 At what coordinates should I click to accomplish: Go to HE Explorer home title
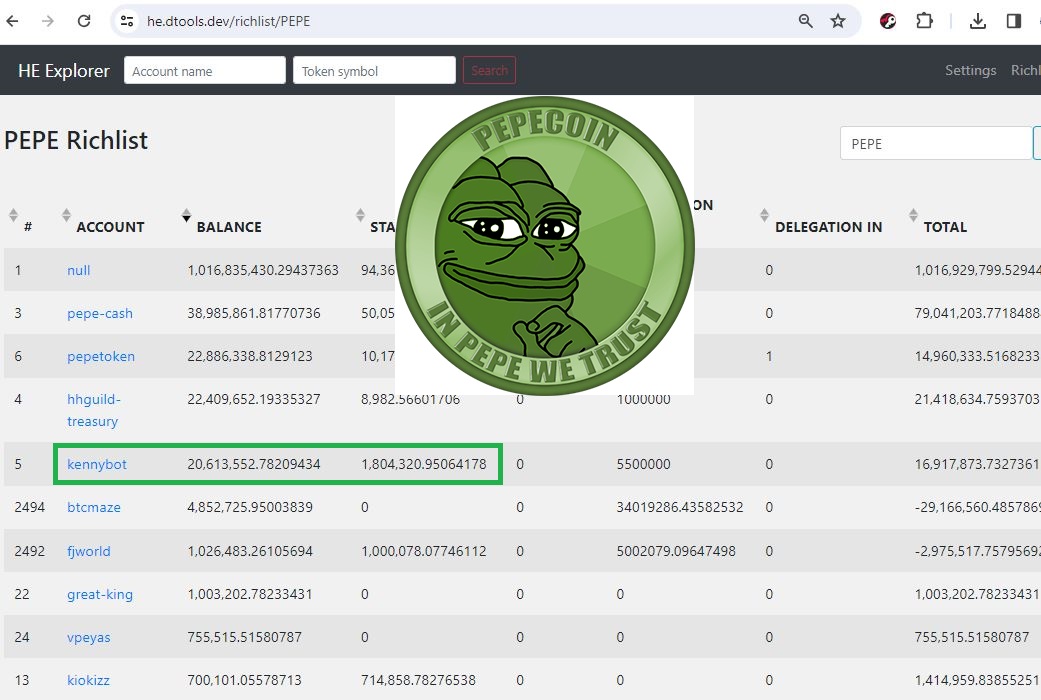pos(64,71)
